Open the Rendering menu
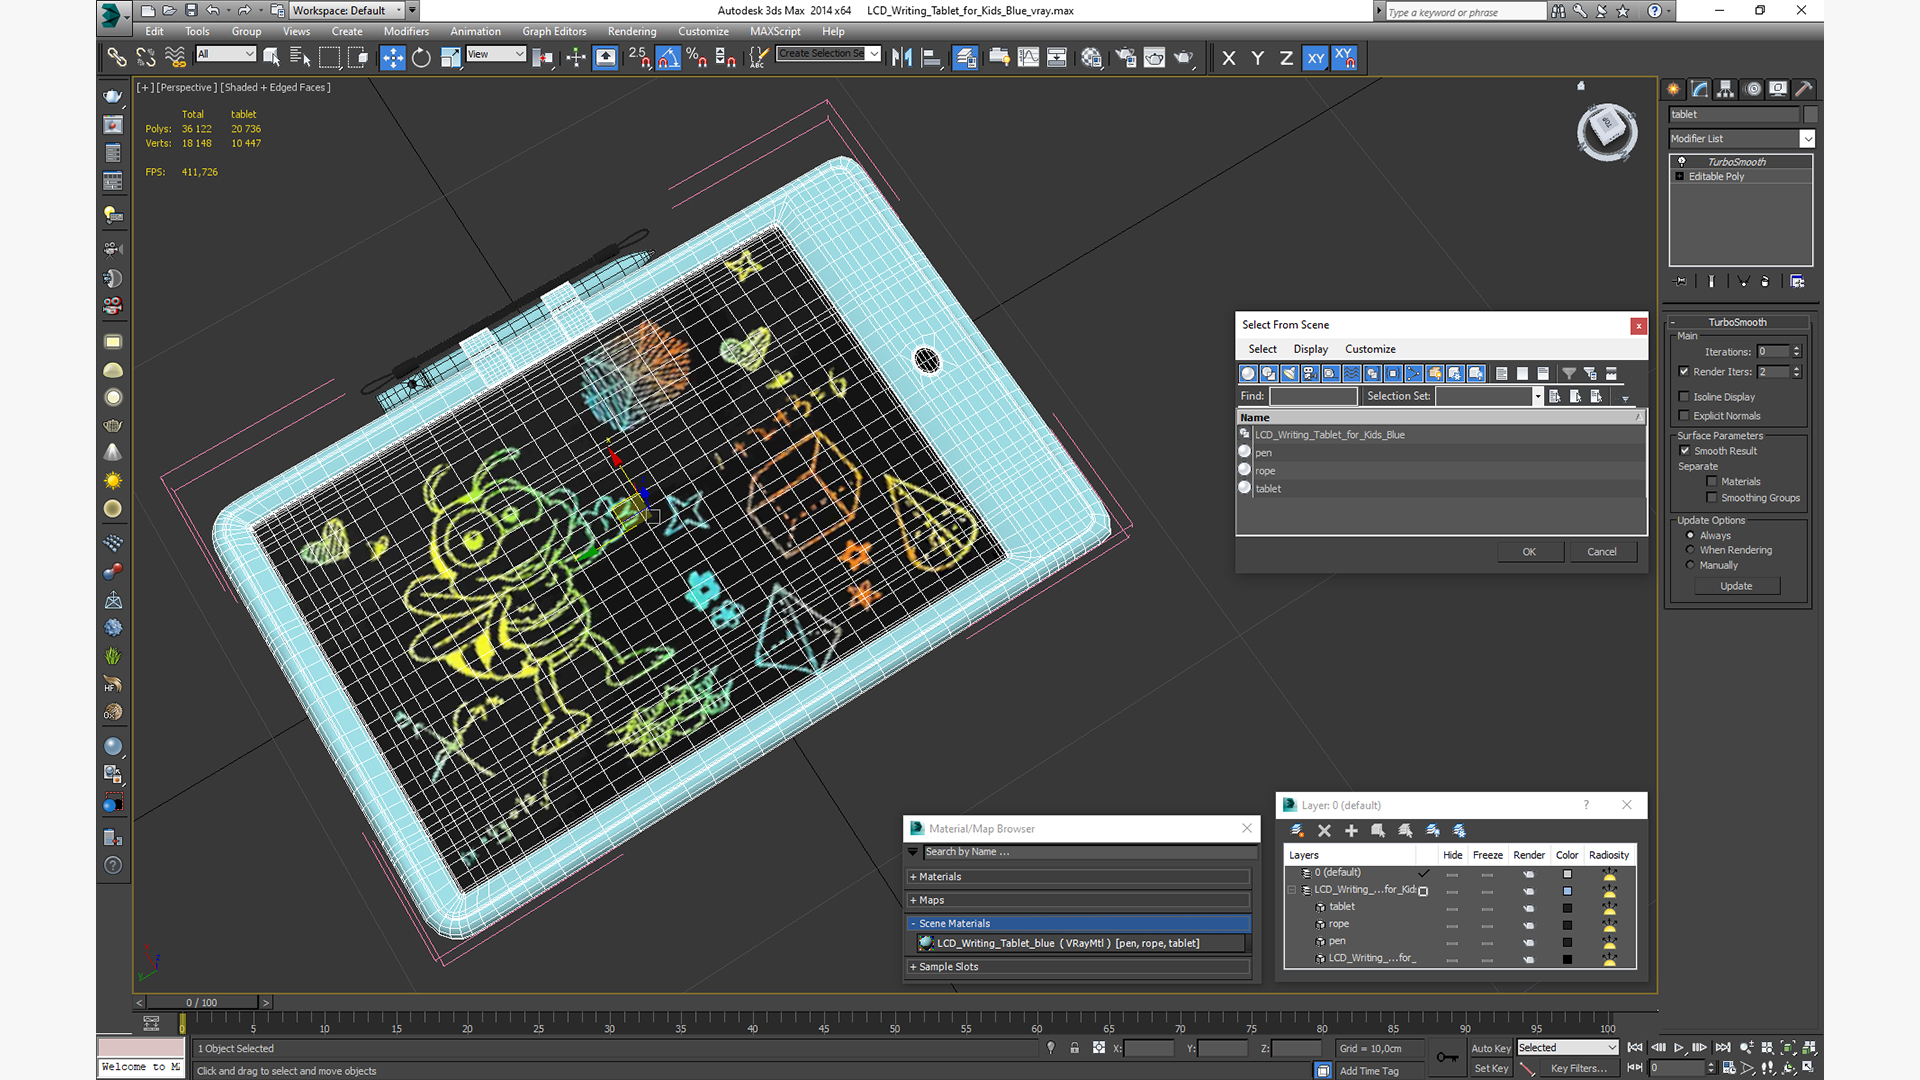The image size is (1920, 1080). click(632, 31)
